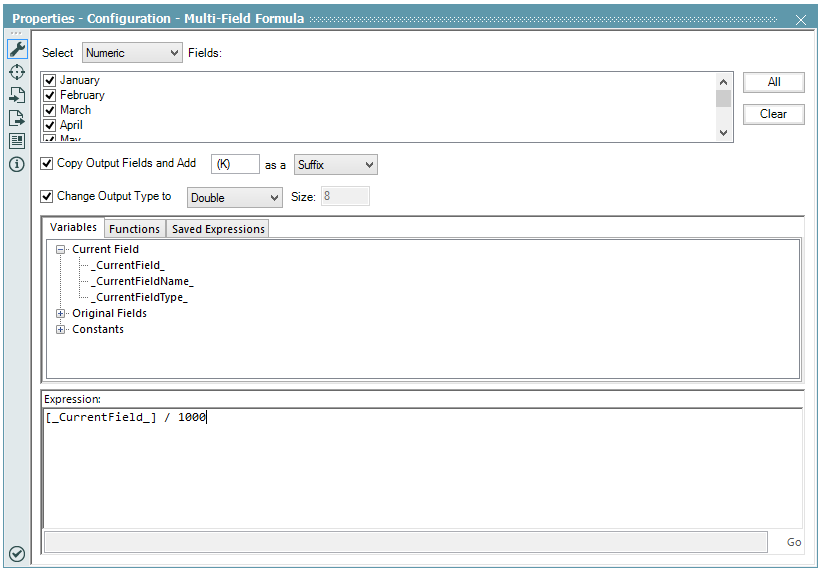
Task: Select the Current Field label
Action: click(x=105, y=250)
